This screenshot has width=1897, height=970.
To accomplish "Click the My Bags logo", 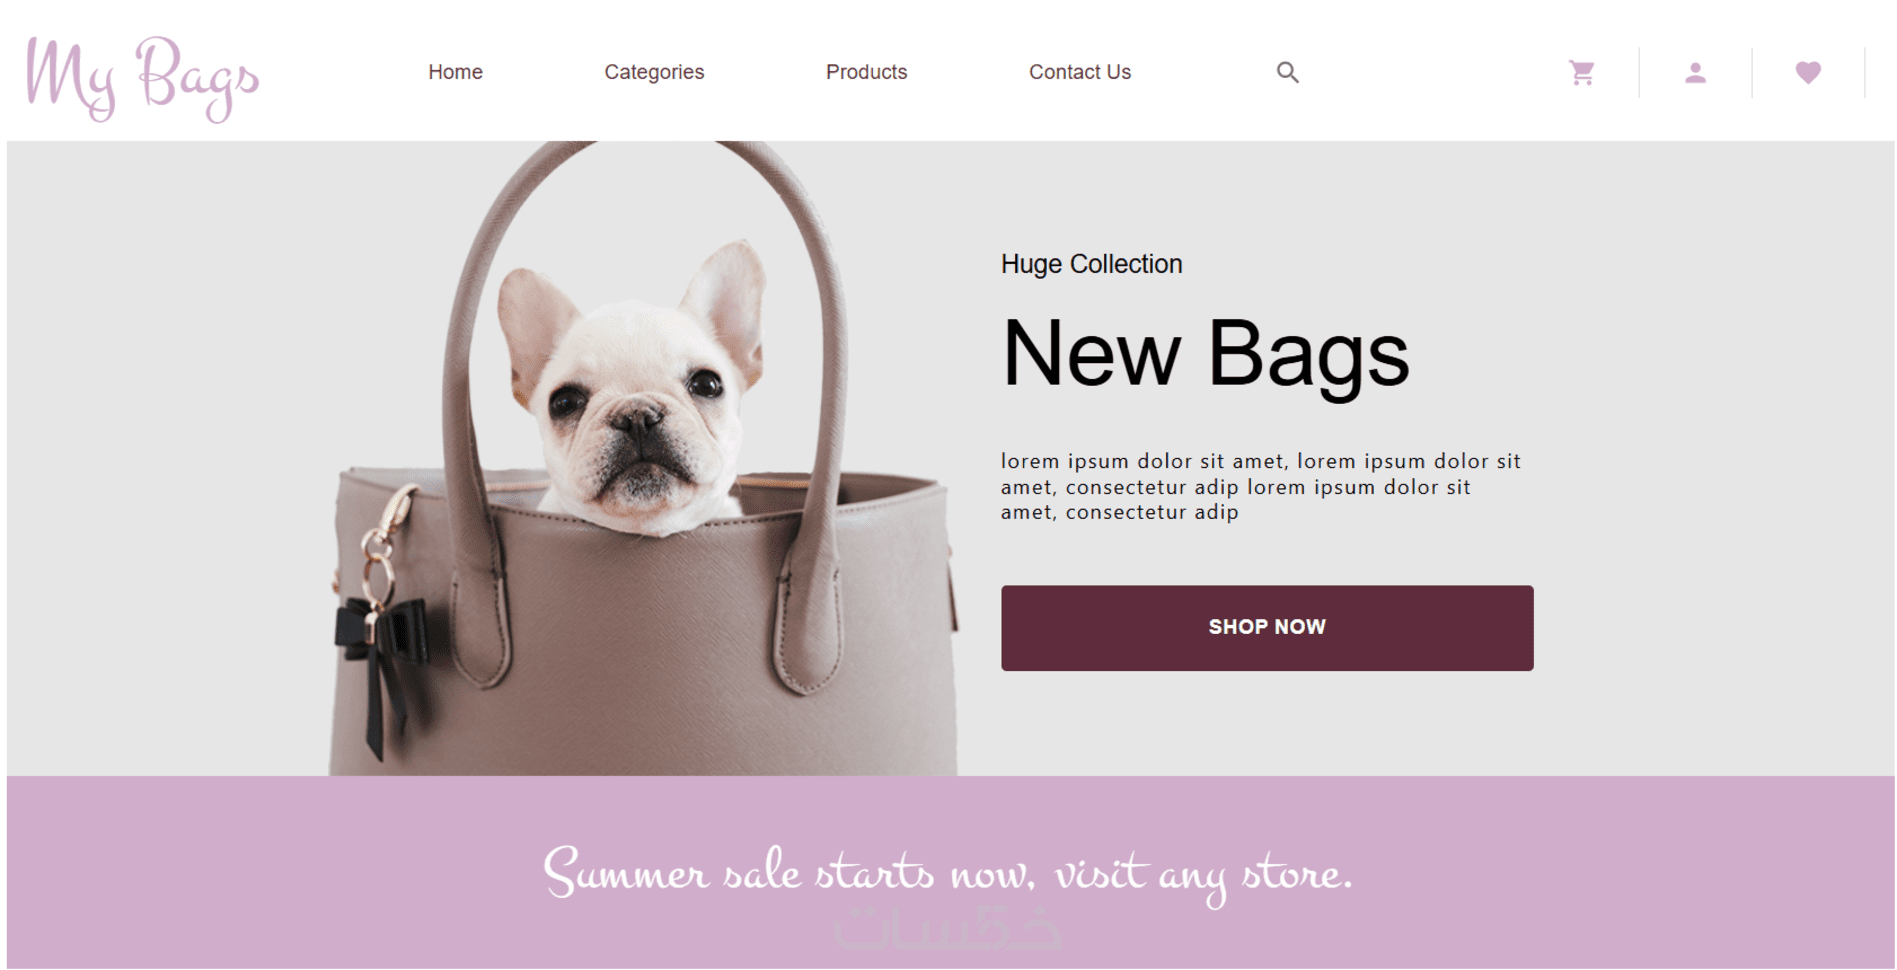I will pos(142,78).
